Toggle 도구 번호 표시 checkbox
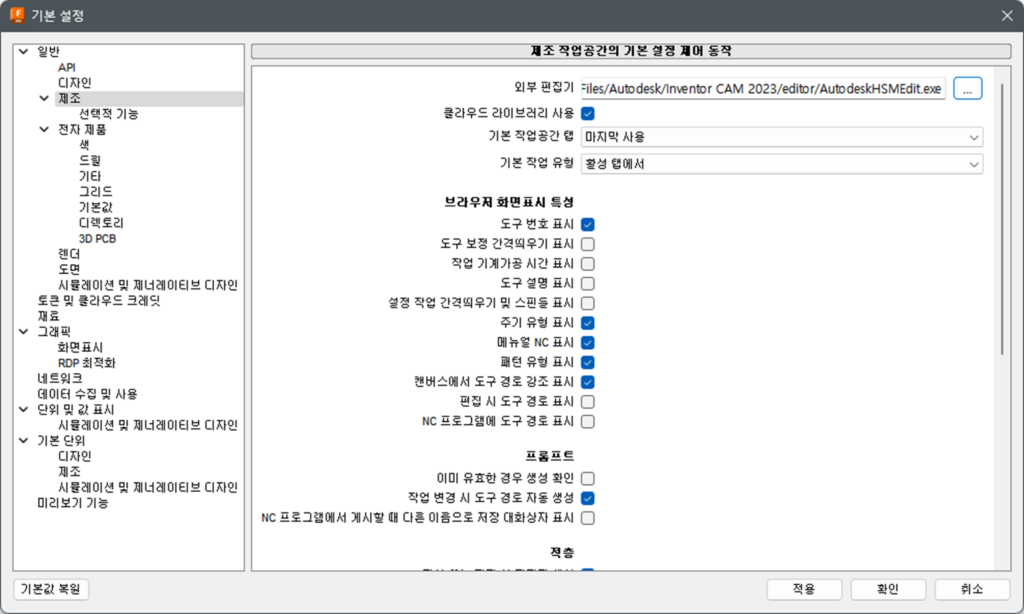 coord(588,225)
